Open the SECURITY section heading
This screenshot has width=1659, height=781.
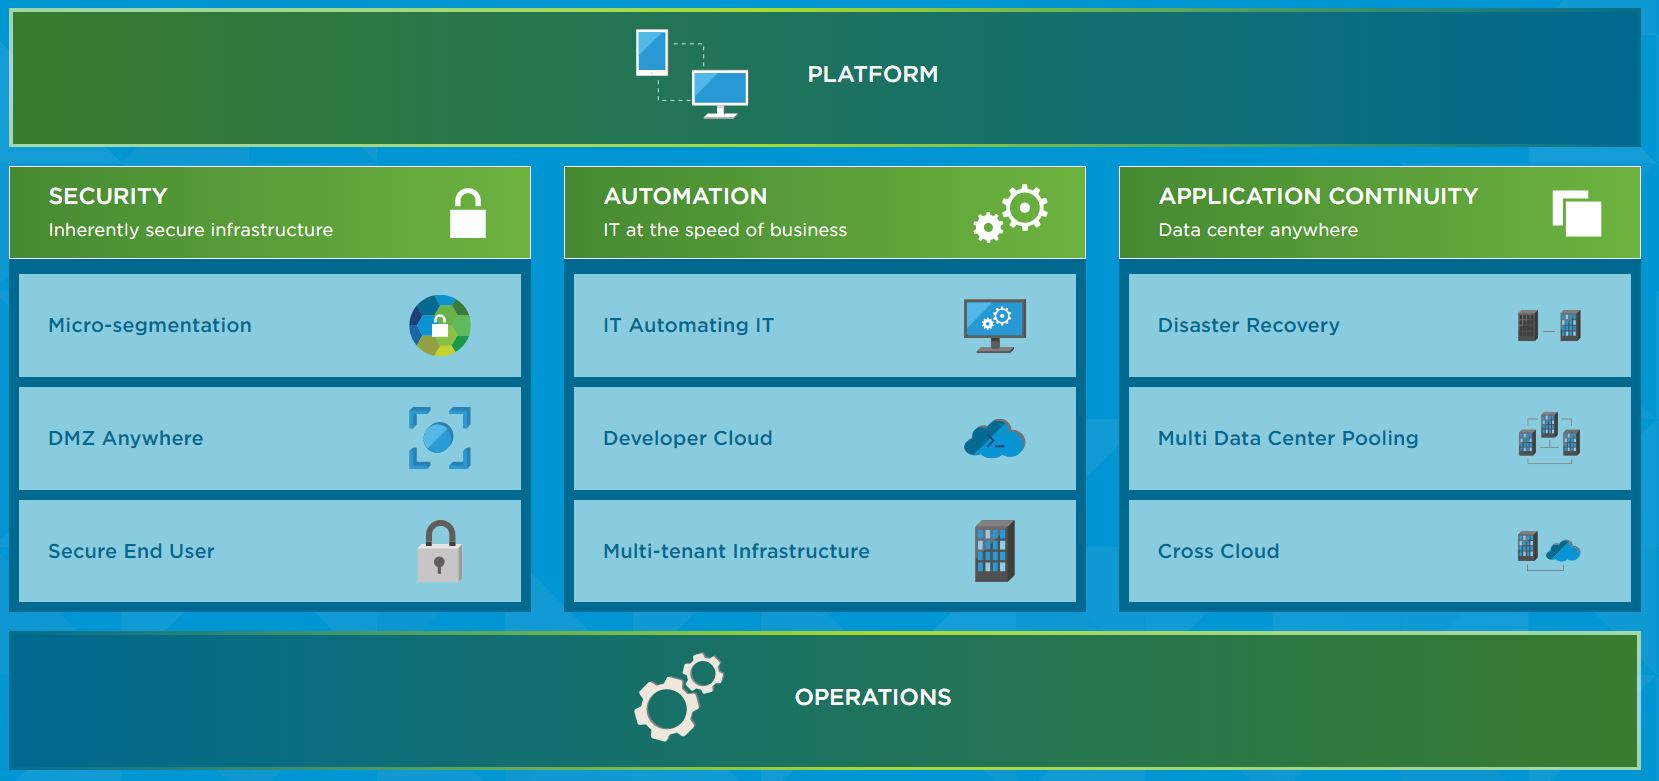point(108,196)
